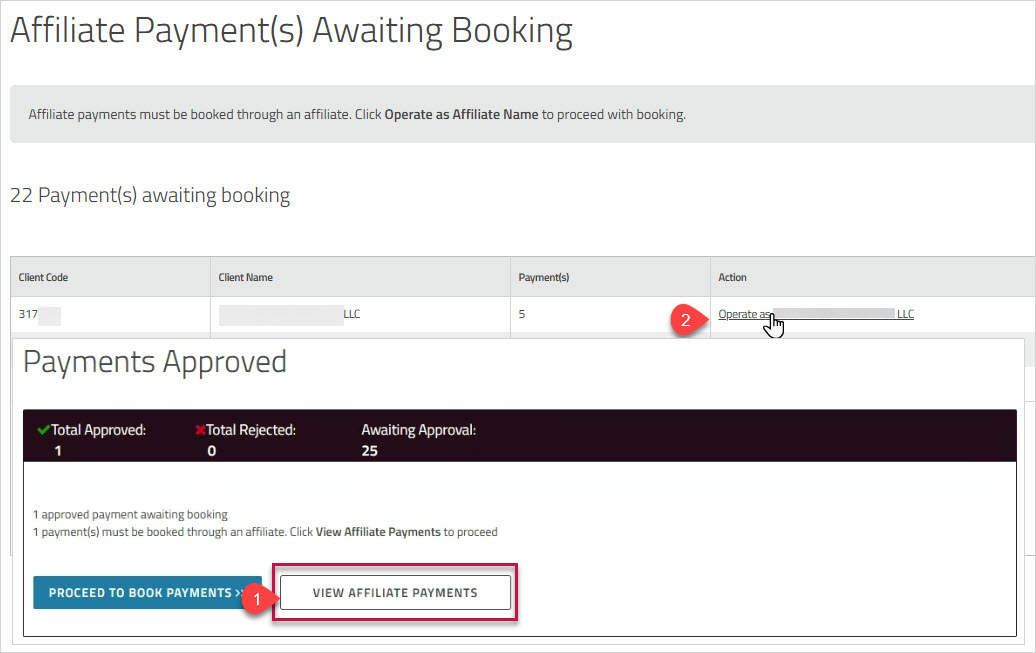
Task: Click the Client Name column header
Action: coord(246,277)
